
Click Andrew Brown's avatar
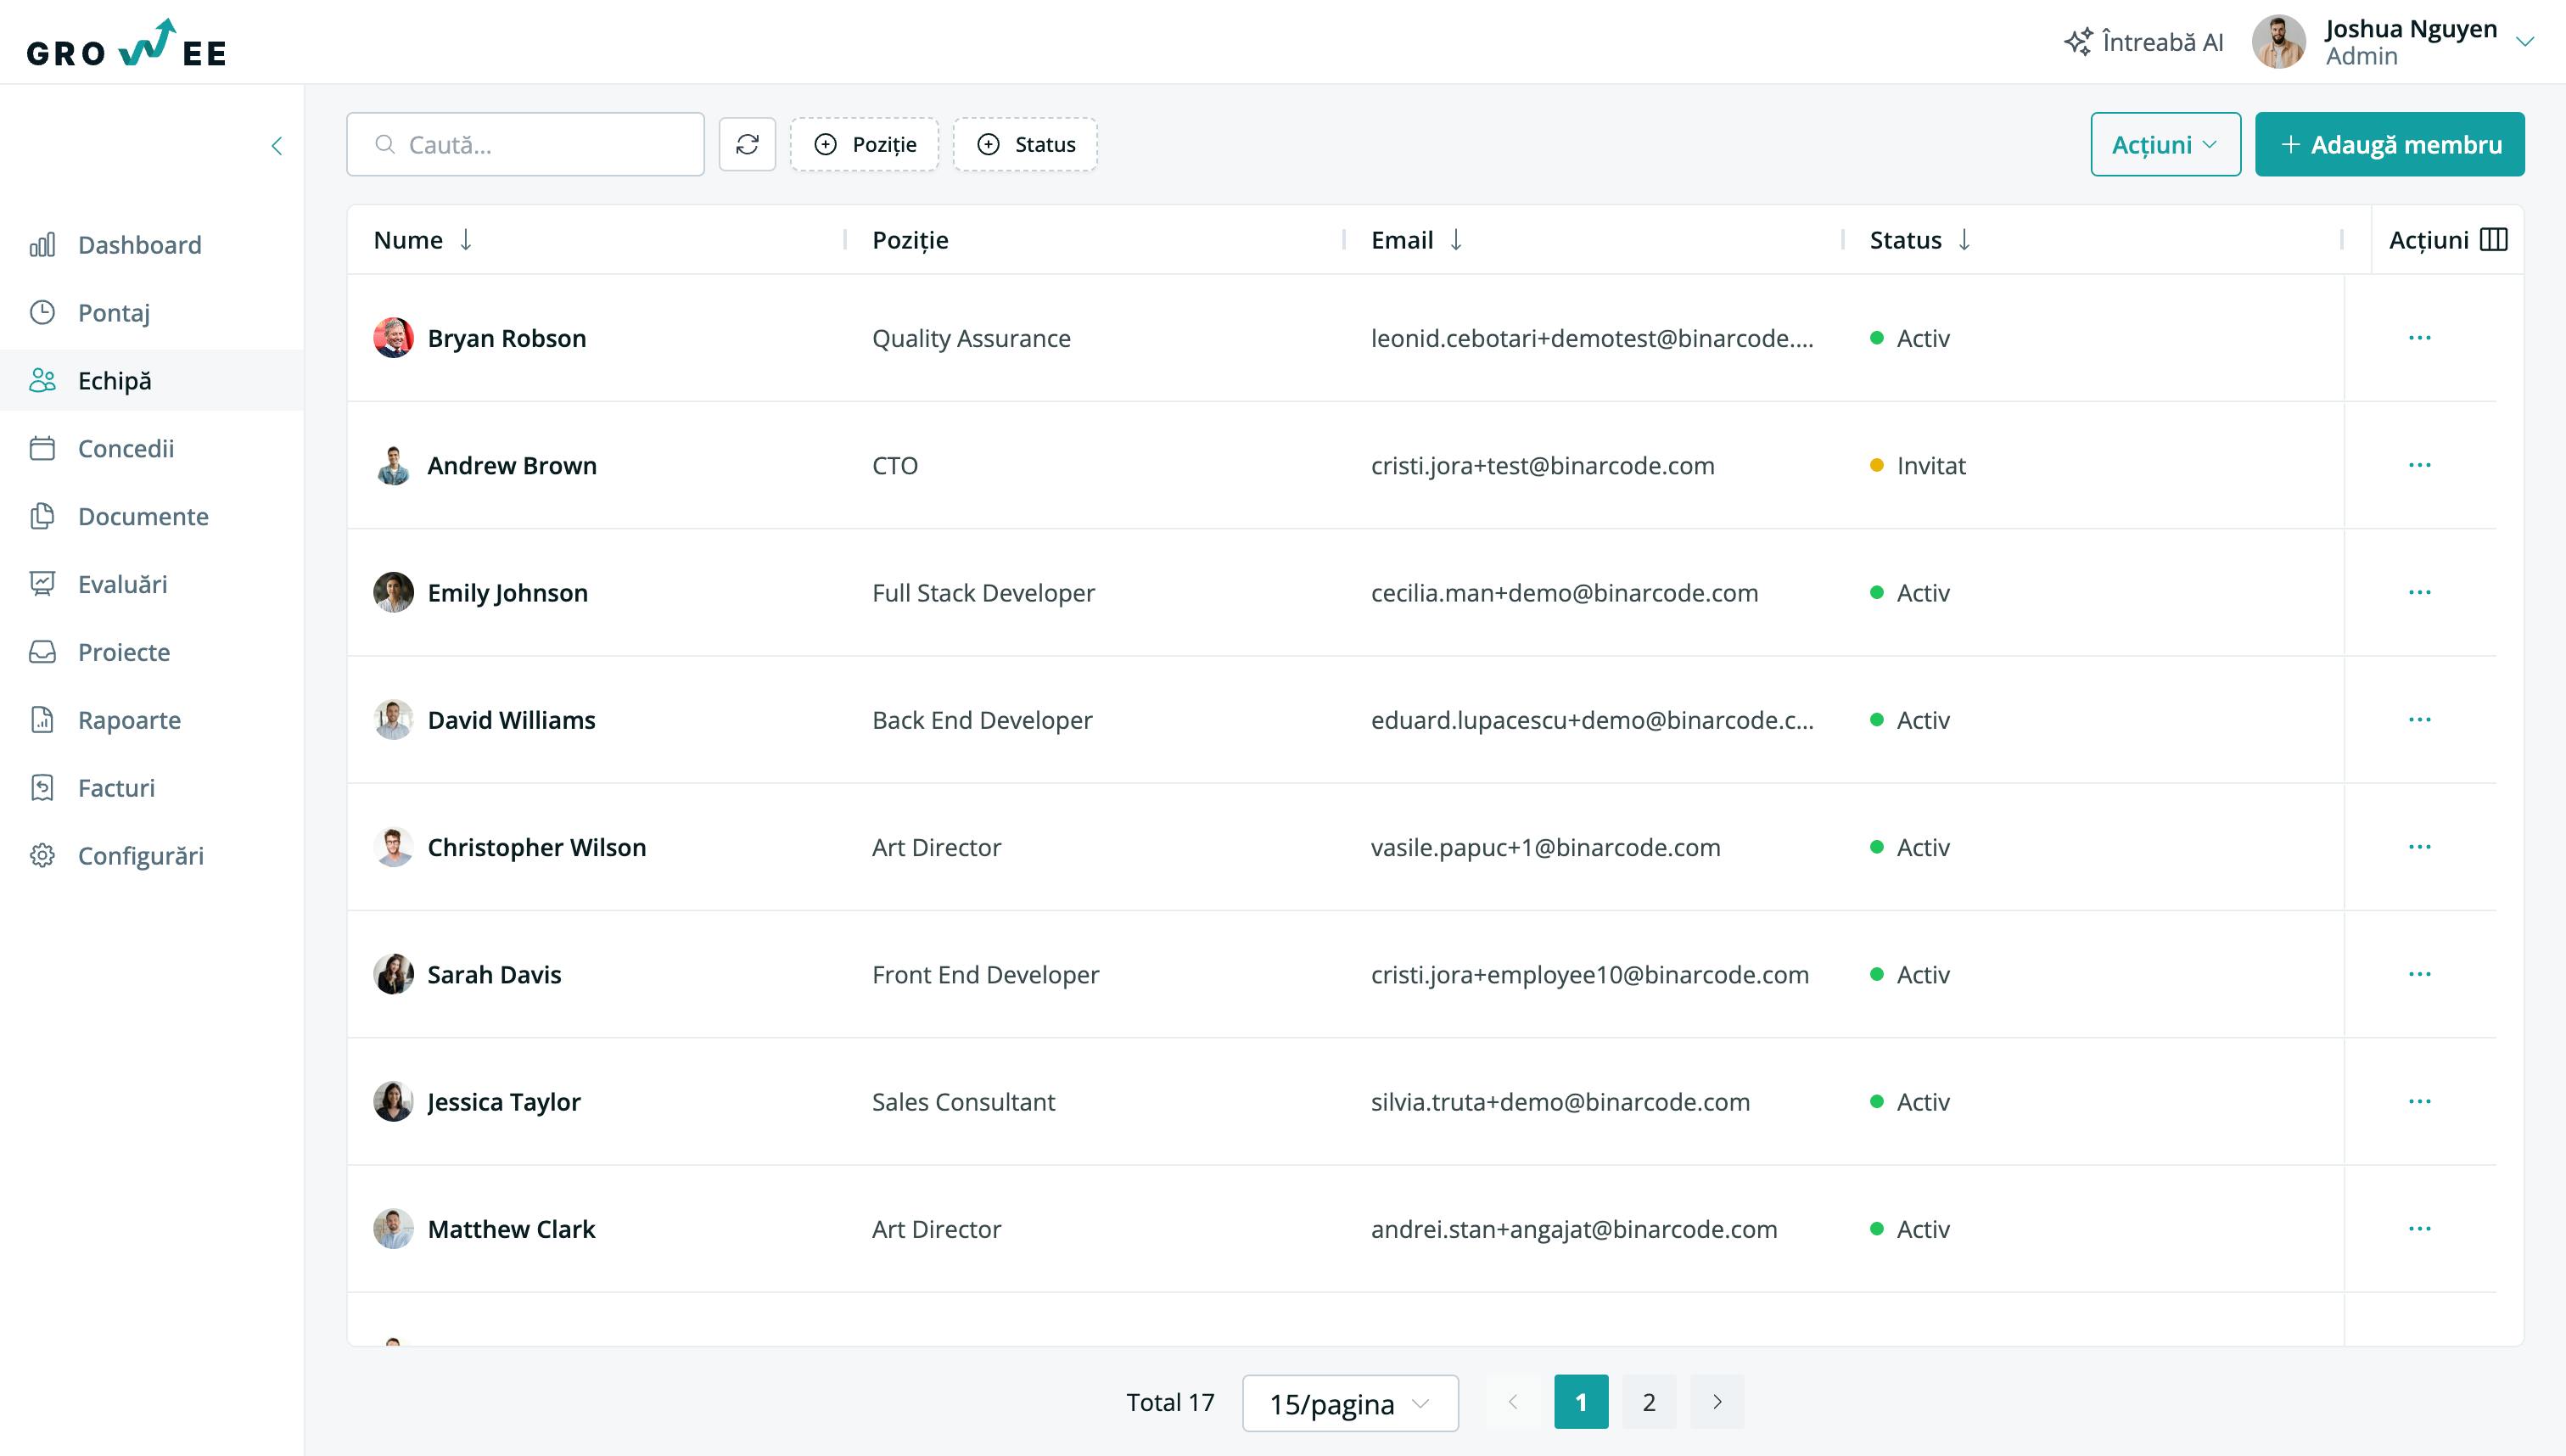click(x=393, y=465)
